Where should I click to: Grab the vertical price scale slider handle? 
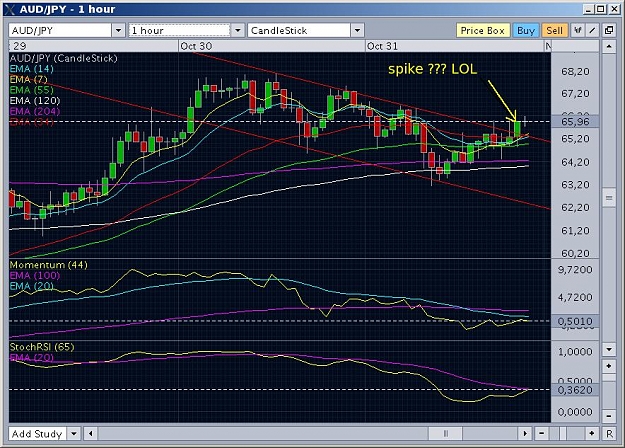pos(609,197)
